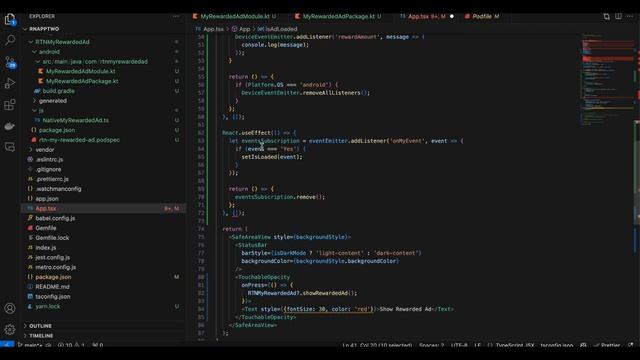Image resolution: width=640 pixels, height=360 pixels.
Task: Switch to MyRewardedAdModule.kt tab
Action: (x=235, y=16)
